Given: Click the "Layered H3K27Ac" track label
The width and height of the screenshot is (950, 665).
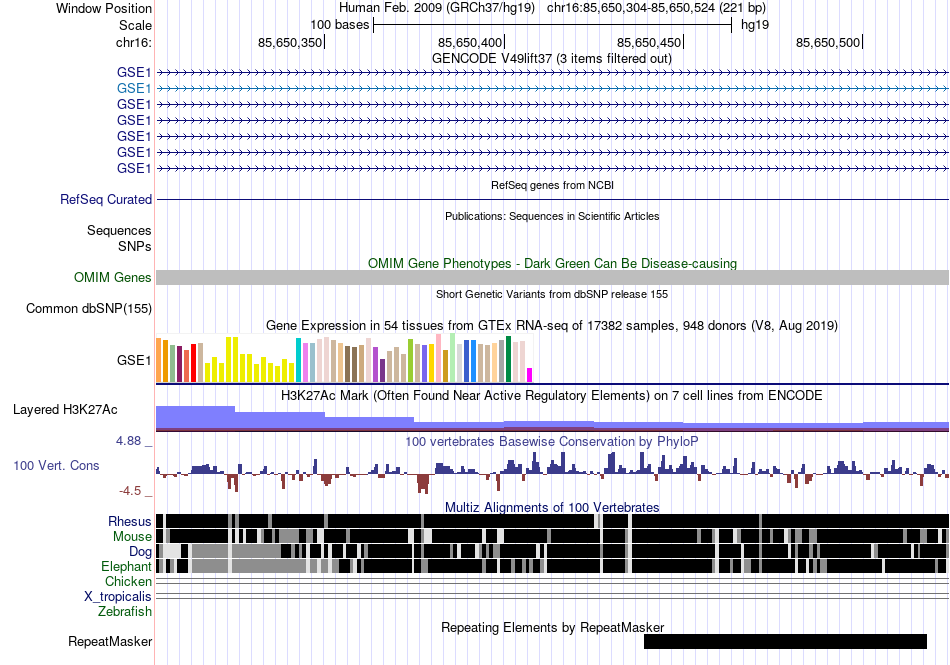Looking at the screenshot, I should click(65, 410).
